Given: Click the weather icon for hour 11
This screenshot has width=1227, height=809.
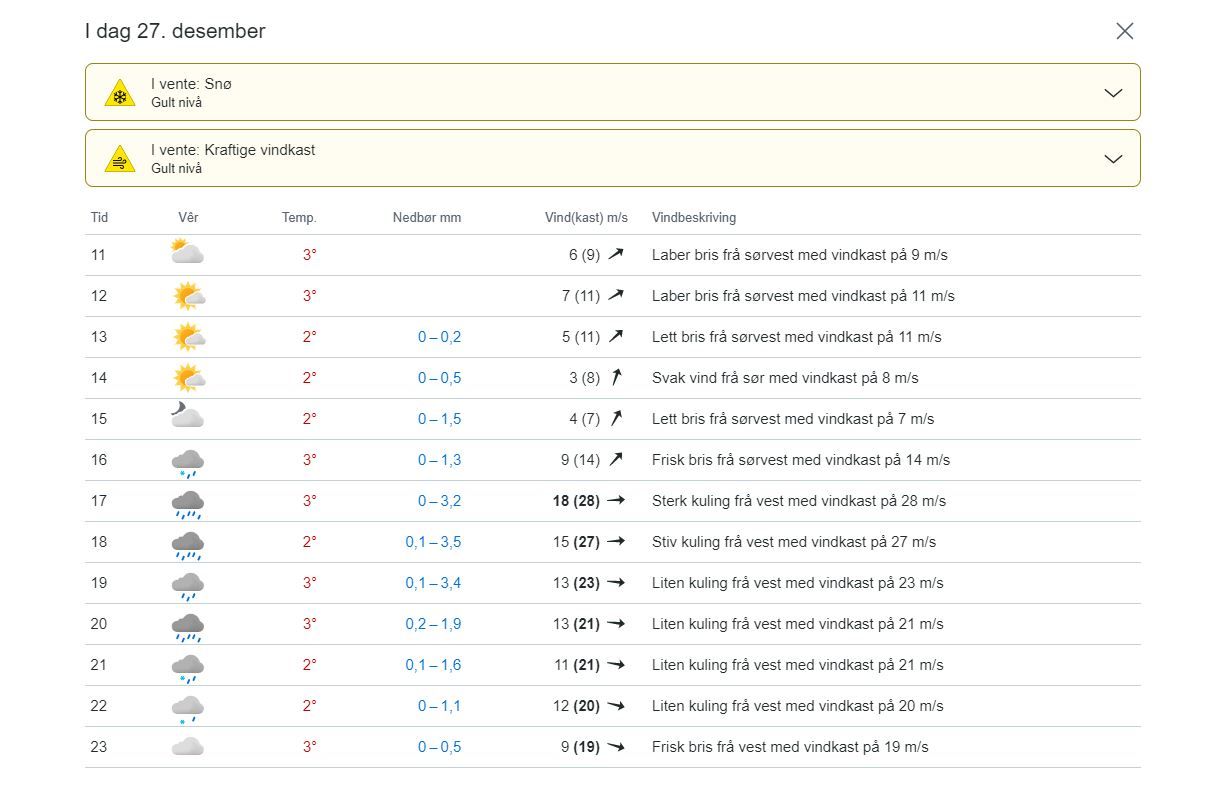Looking at the screenshot, I should [x=187, y=252].
